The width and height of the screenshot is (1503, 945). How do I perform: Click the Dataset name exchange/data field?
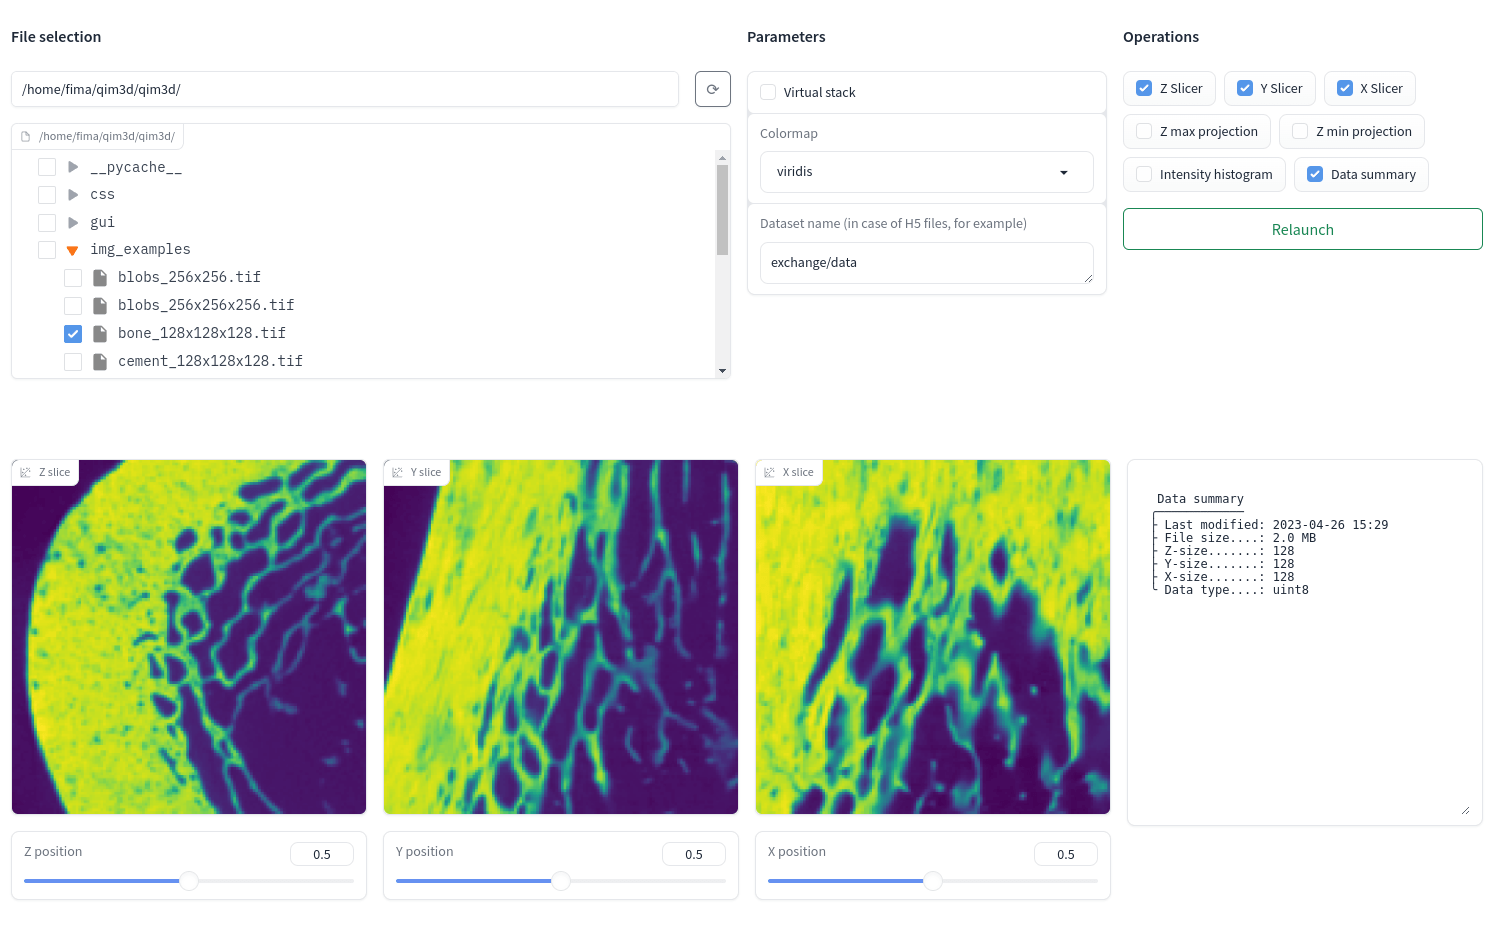(926, 263)
